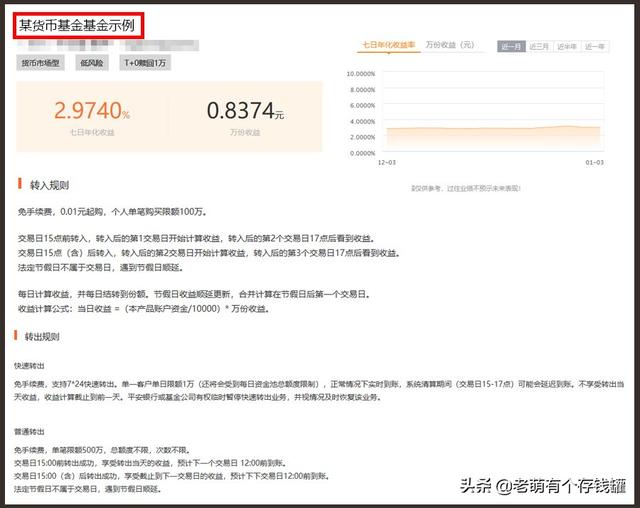Click the 交易日15:00前转出成功 line

coord(151,463)
